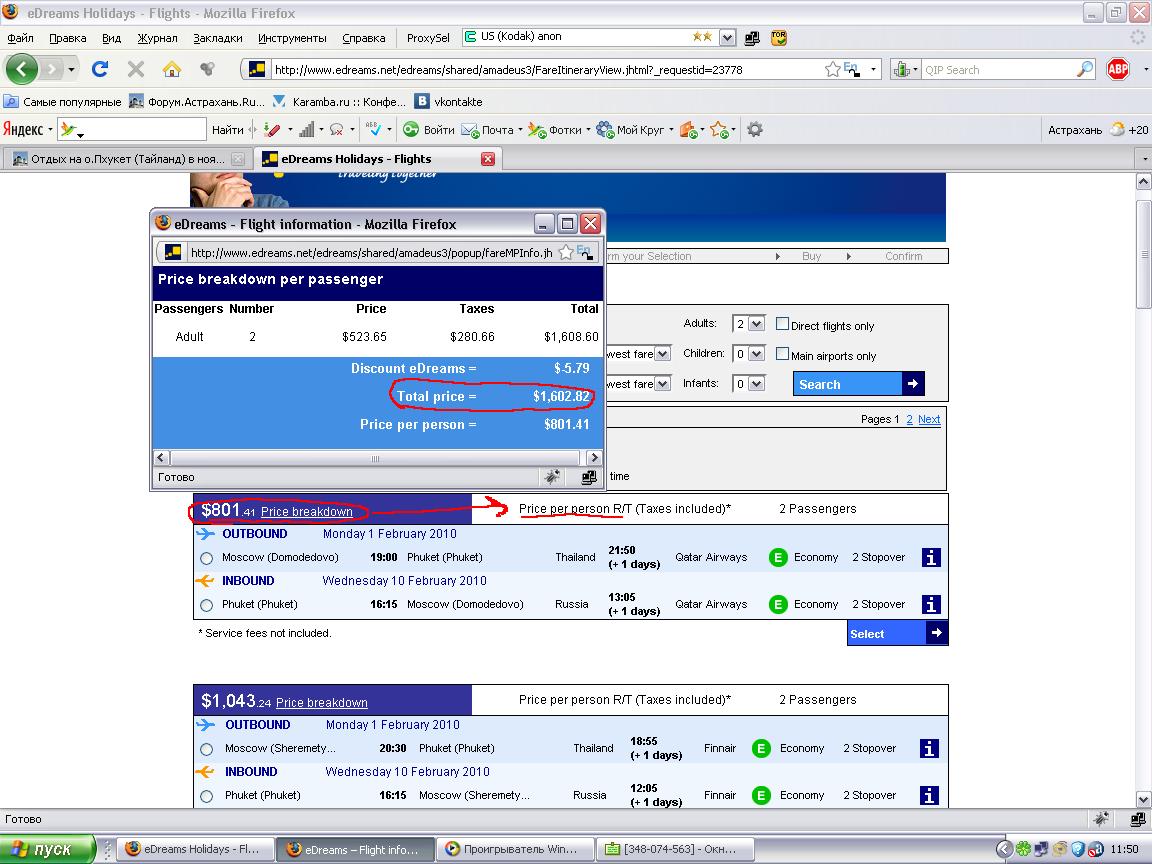The height and width of the screenshot is (864, 1152).
Task: Click the blue Search button
Action: pyautogui.click(x=858, y=384)
